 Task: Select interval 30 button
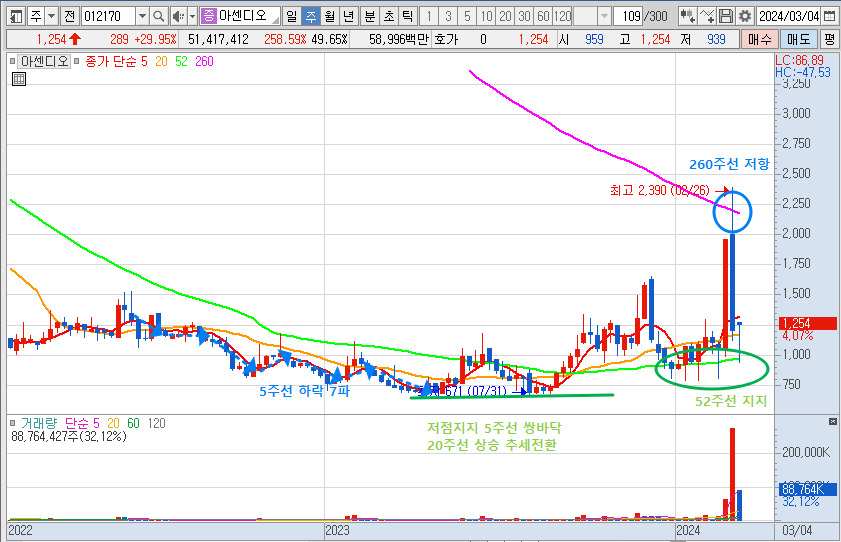pos(525,16)
